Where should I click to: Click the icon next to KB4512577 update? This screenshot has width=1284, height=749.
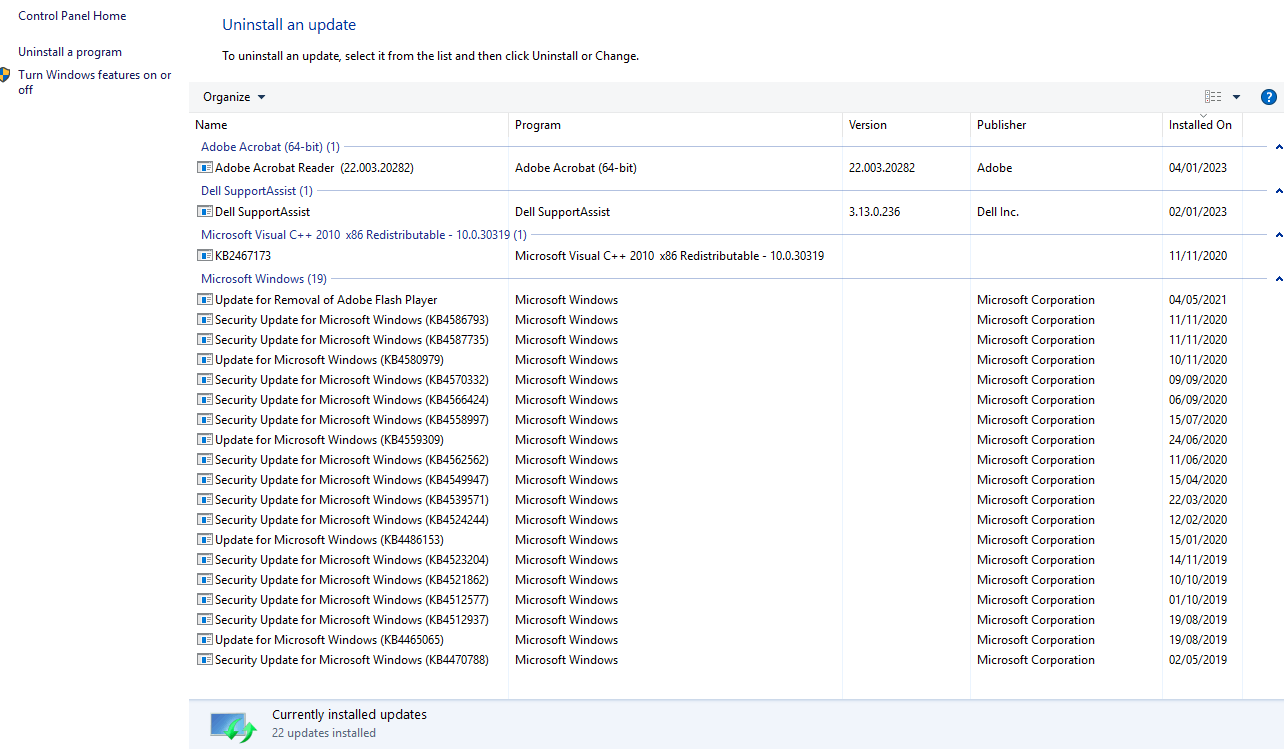[x=205, y=600]
